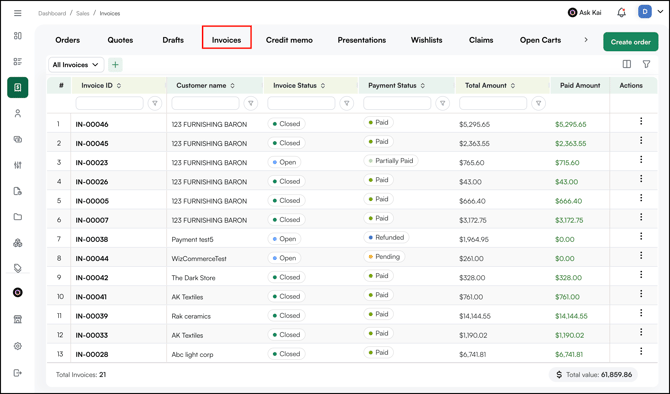This screenshot has width=670, height=394.
Task: Switch to the Claims tab
Action: 481,40
